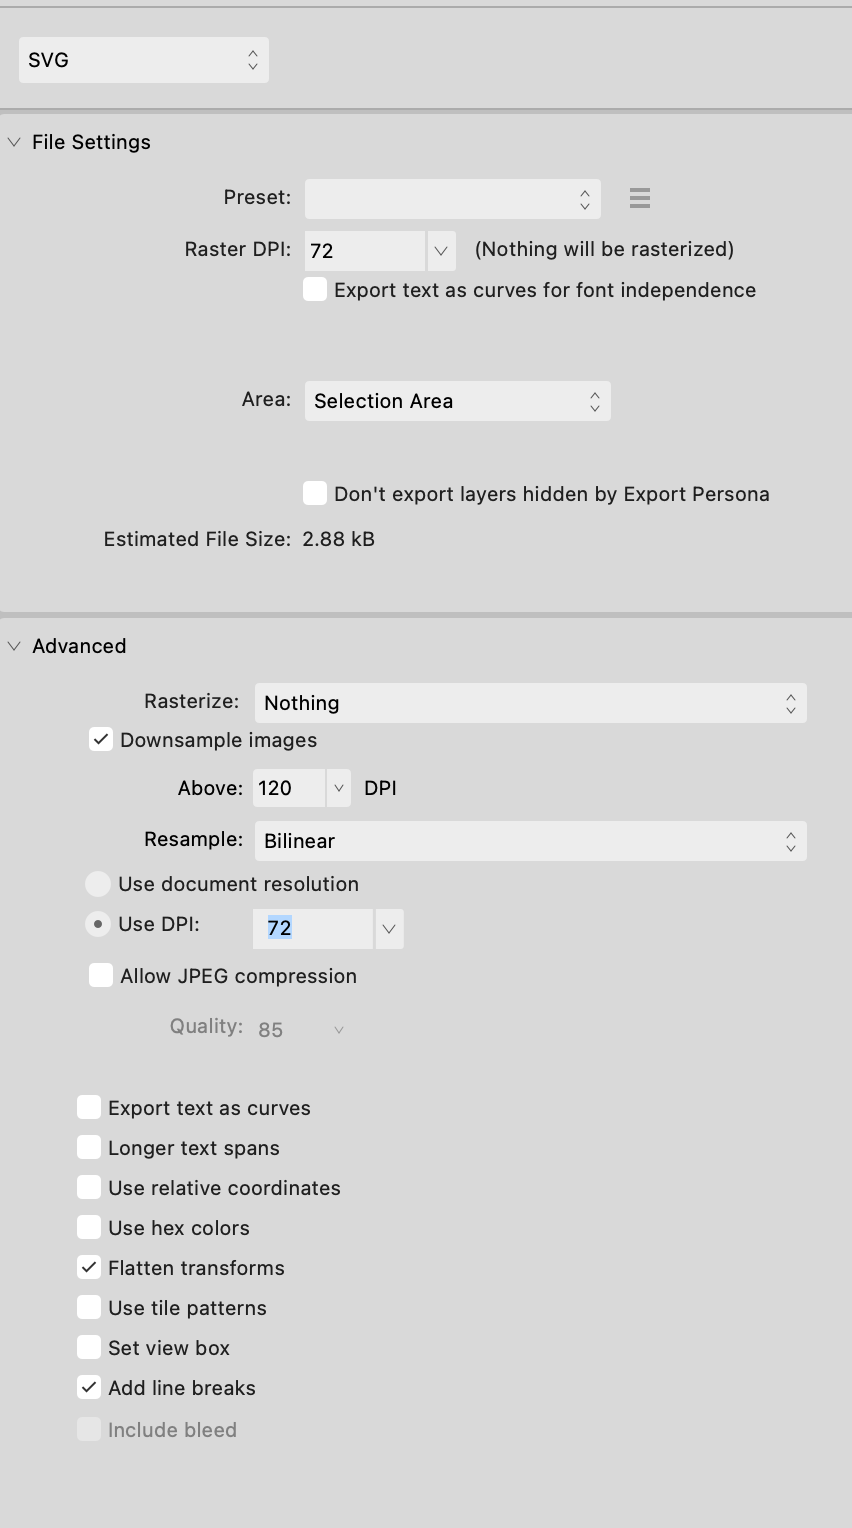Select Use document resolution radio button
Screen dimensions: 852x1528
tap(97, 884)
